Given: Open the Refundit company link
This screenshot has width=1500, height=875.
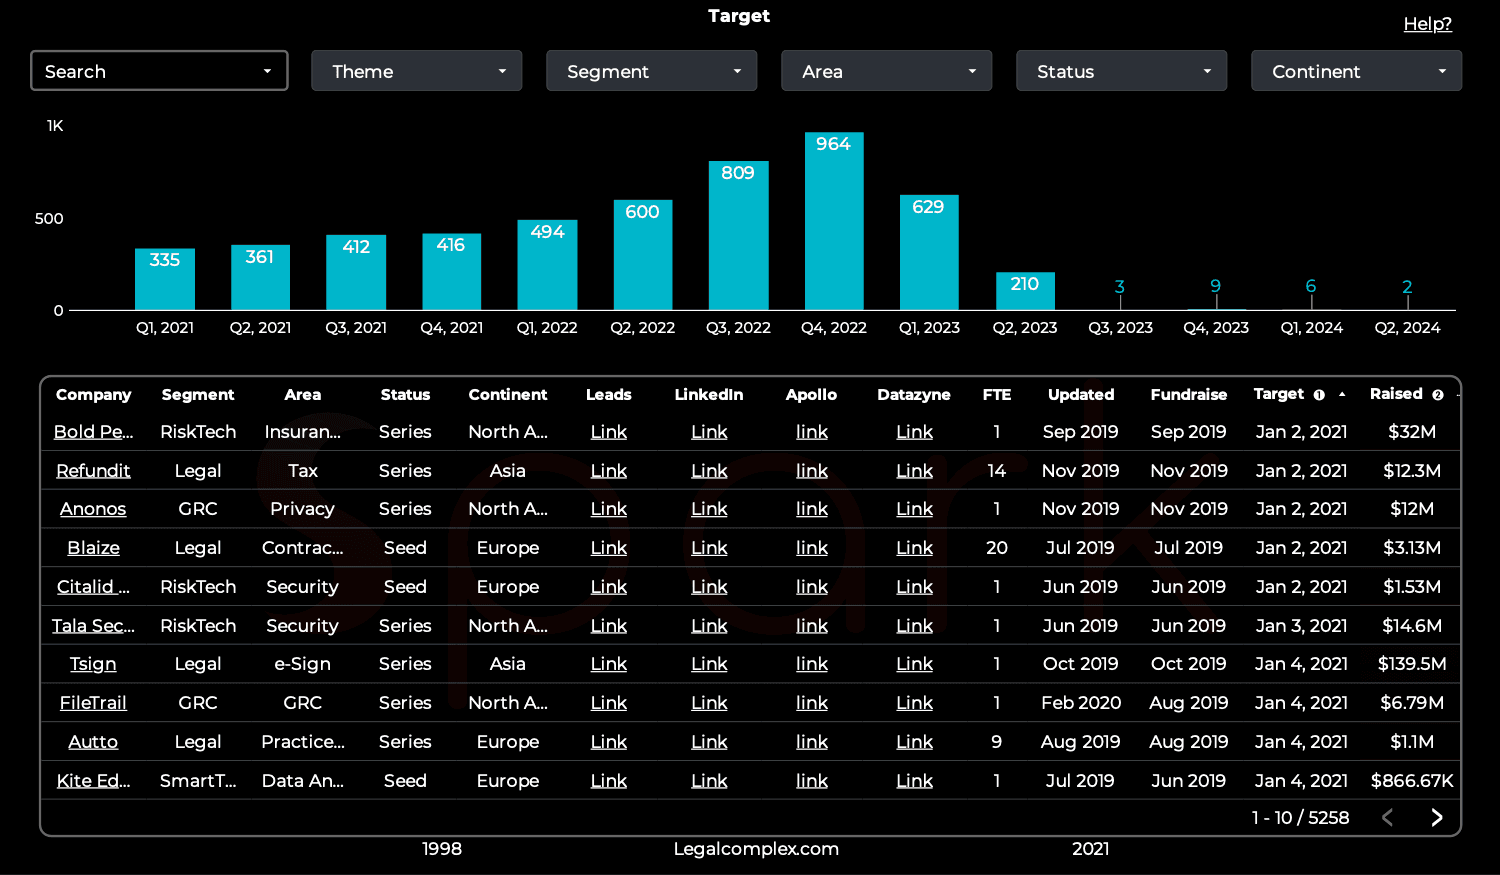Looking at the screenshot, I should [x=93, y=470].
